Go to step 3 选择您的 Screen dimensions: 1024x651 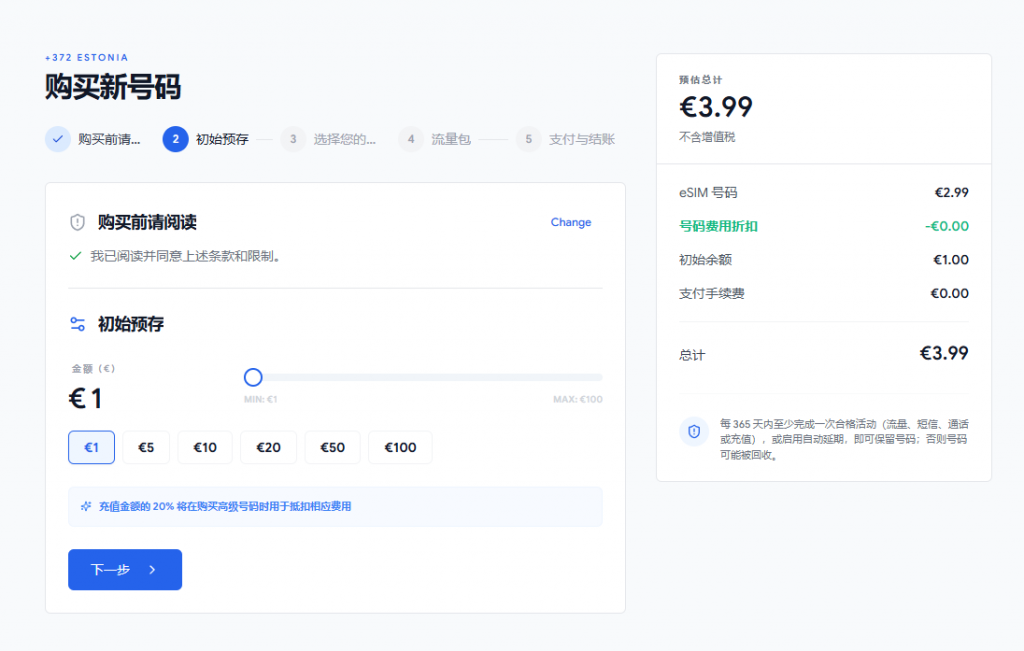328,139
